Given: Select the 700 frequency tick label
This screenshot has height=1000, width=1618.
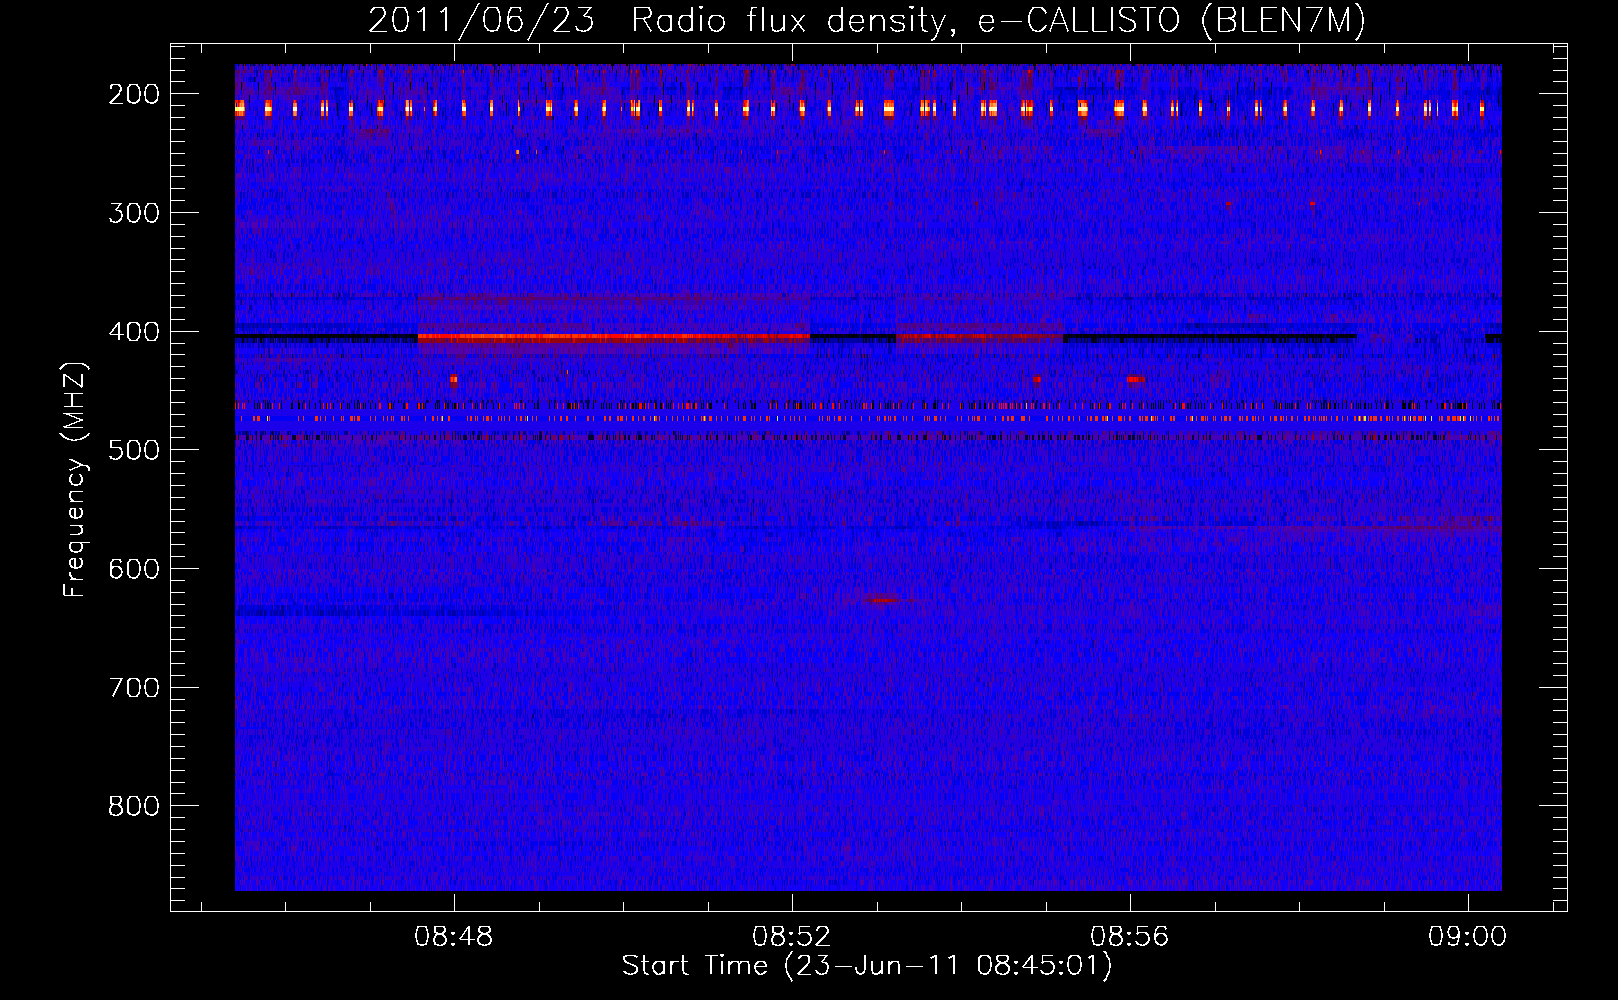Looking at the screenshot, I should [133, 688].
